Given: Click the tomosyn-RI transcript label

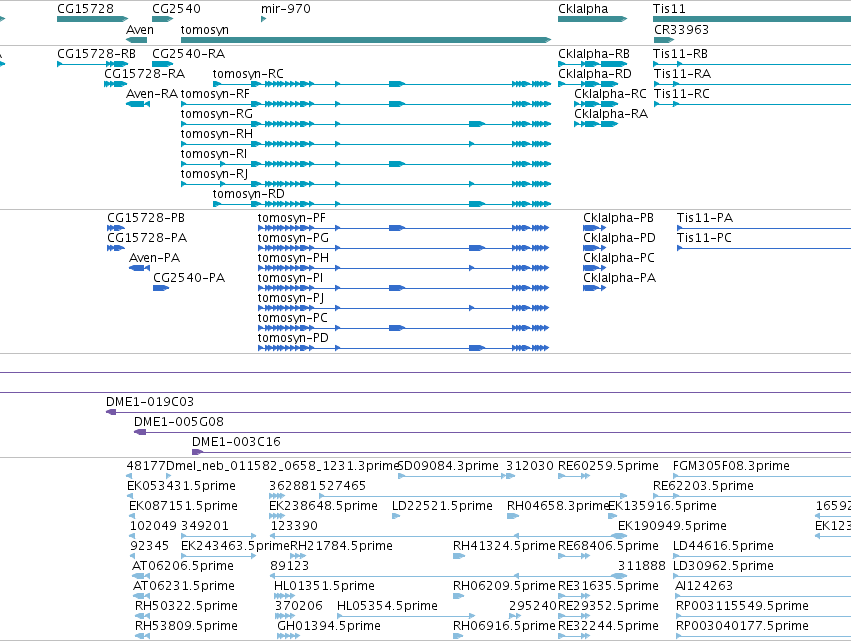Looking at the screenshot, I should [214, 154].
